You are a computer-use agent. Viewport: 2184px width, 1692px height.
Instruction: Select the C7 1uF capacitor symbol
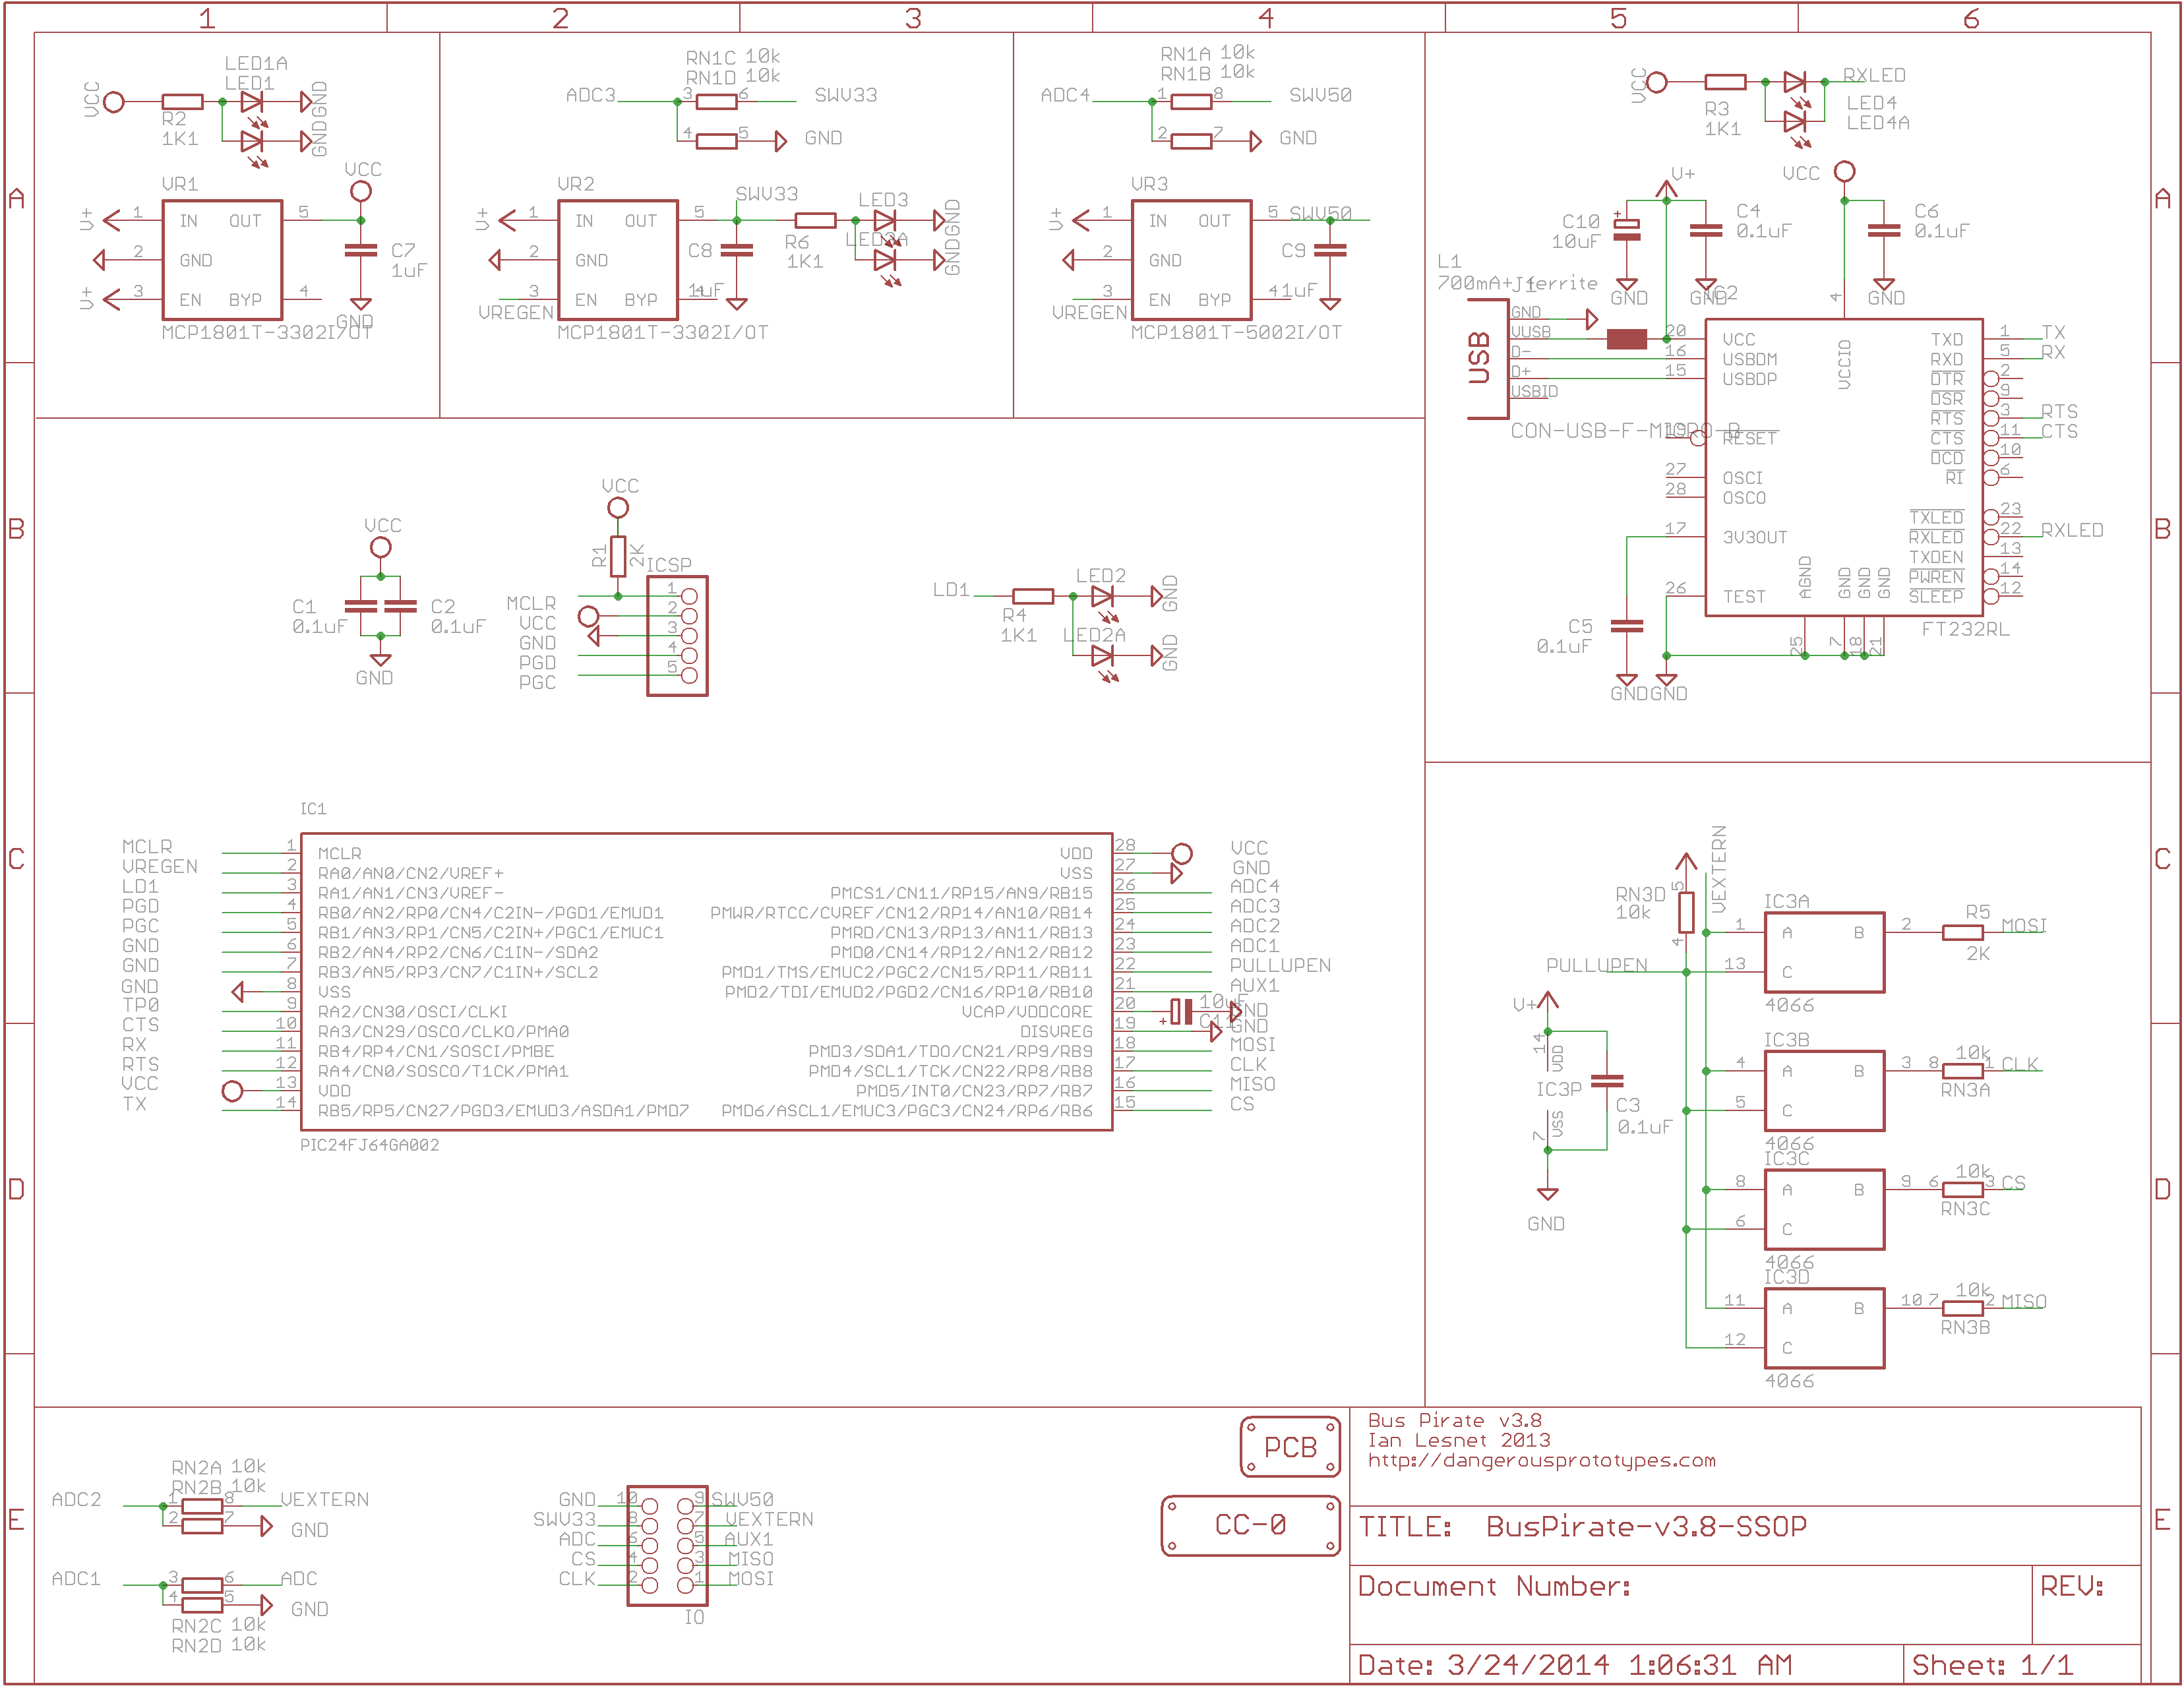point(360,250)
